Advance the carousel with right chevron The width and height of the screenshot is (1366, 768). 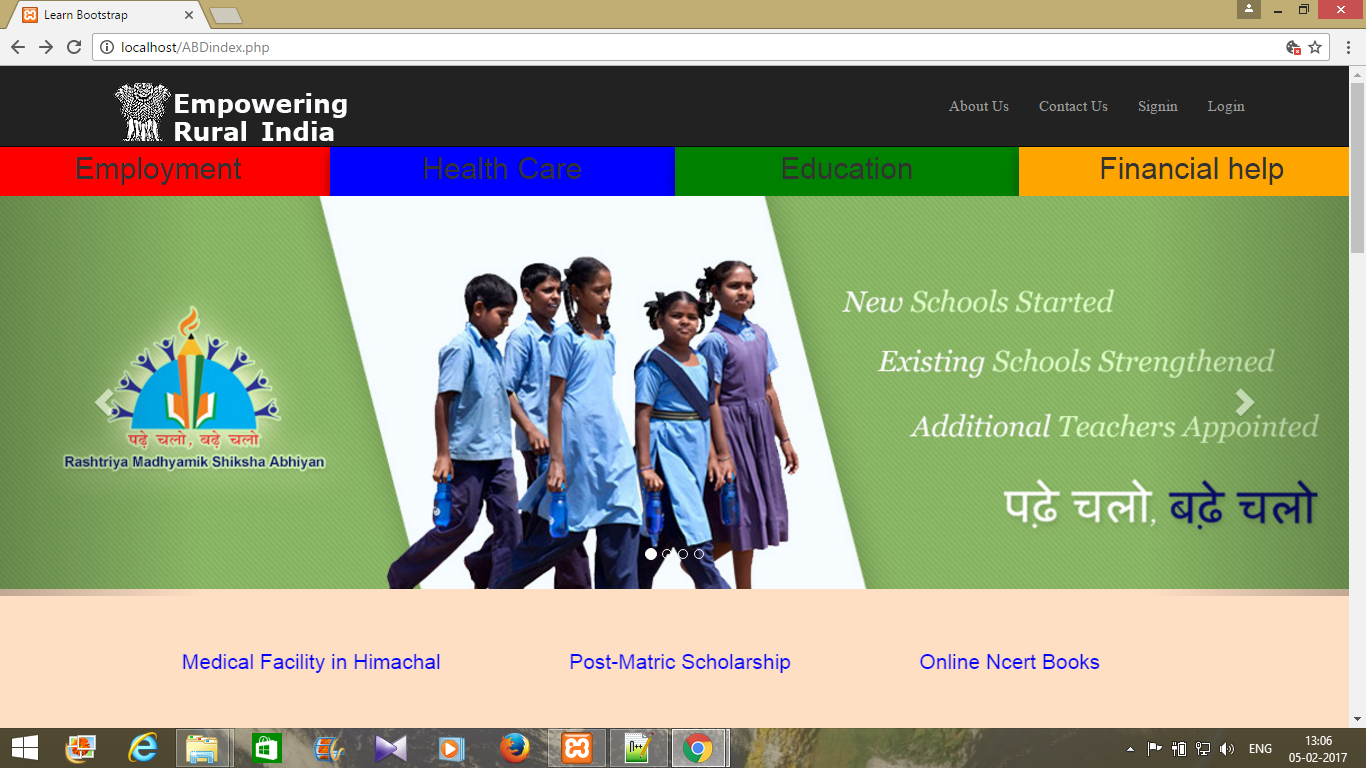(x=1245, y=401)
